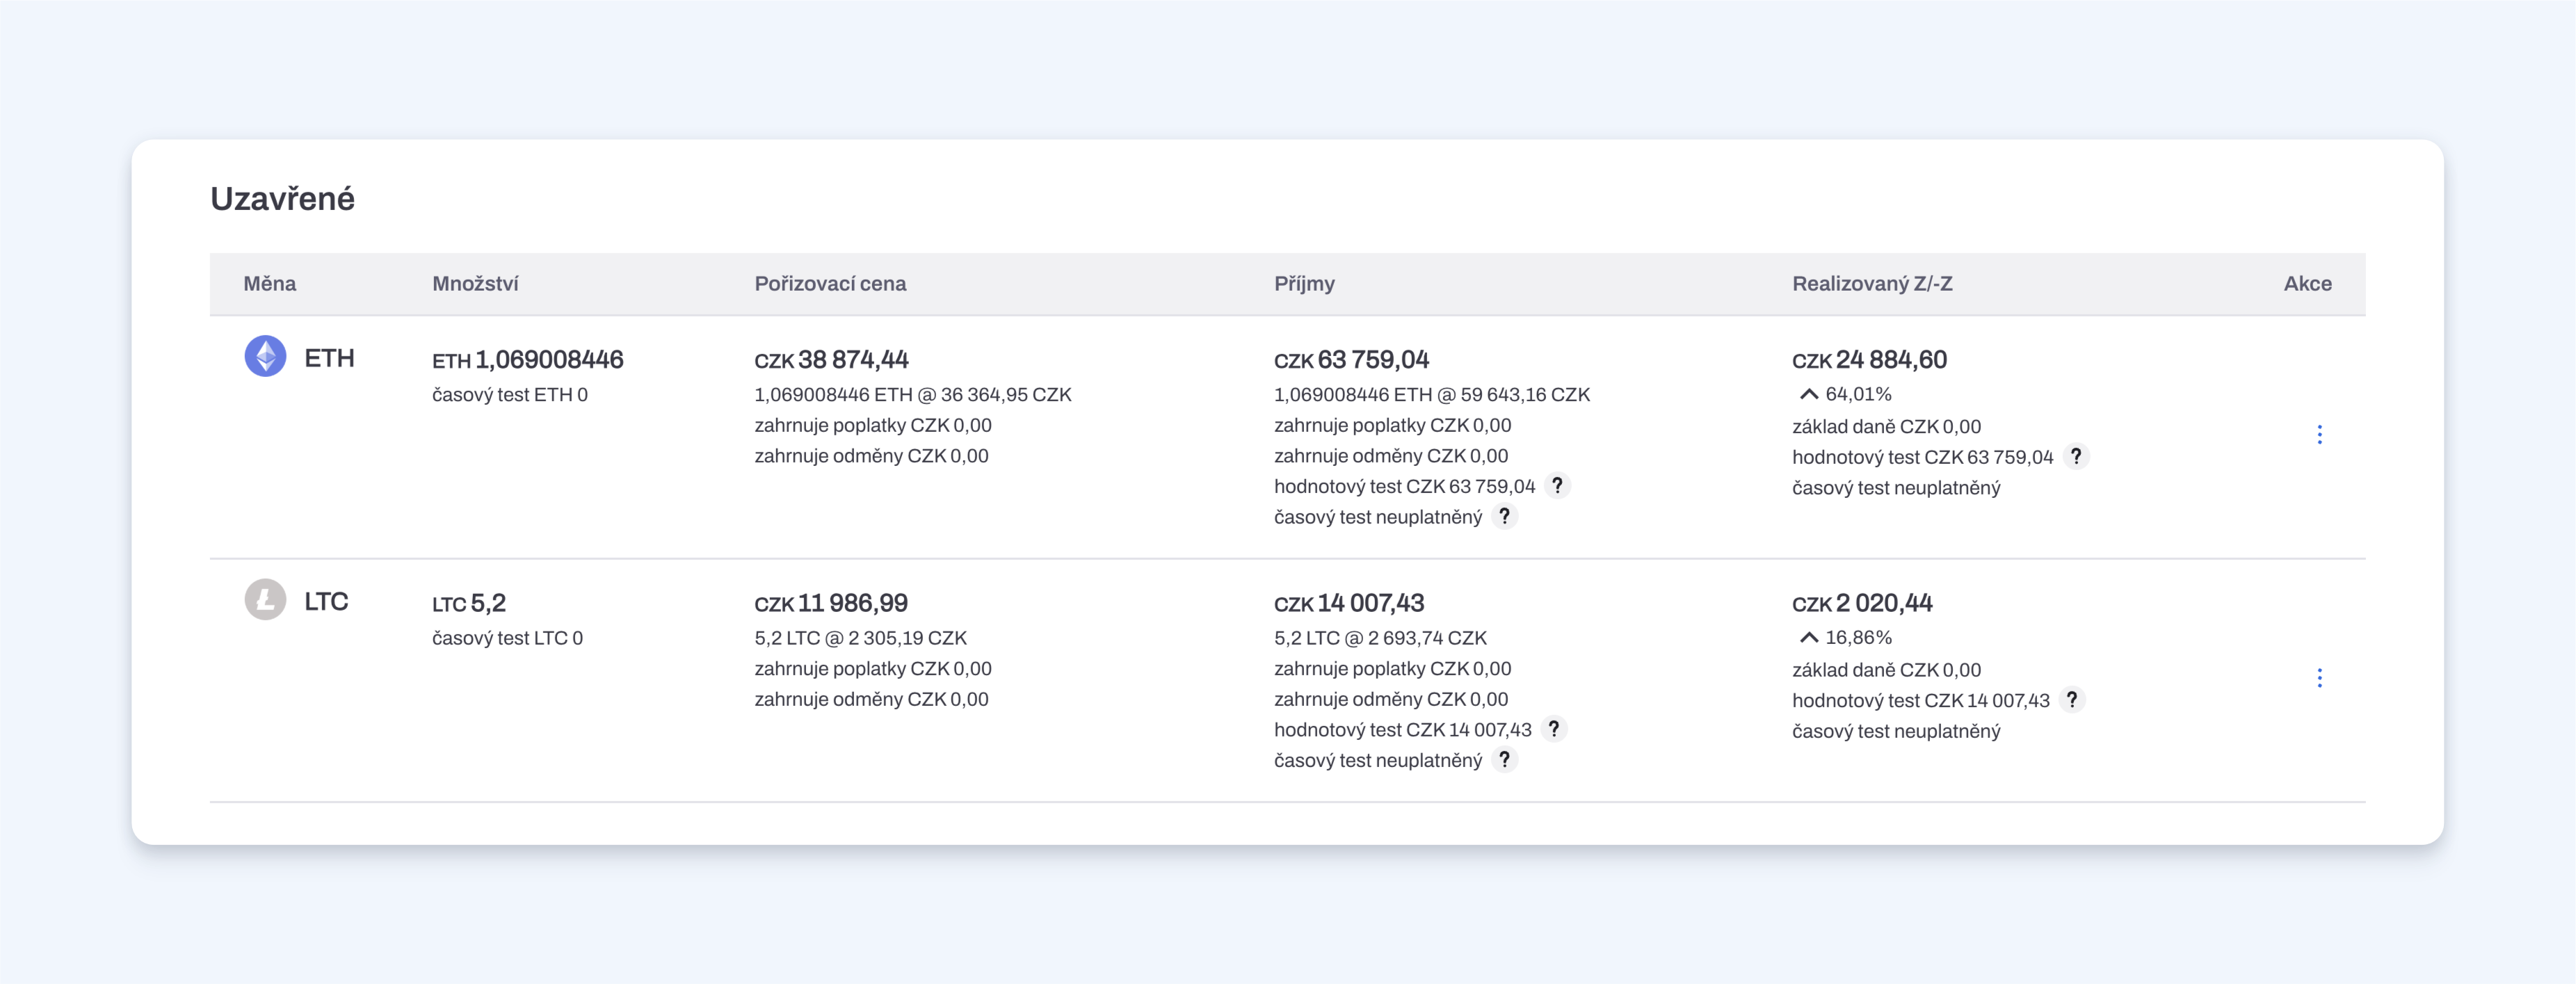Click the Ethereum coin icon
This screenshot has height=984, width=2576.
pos(265,356)
